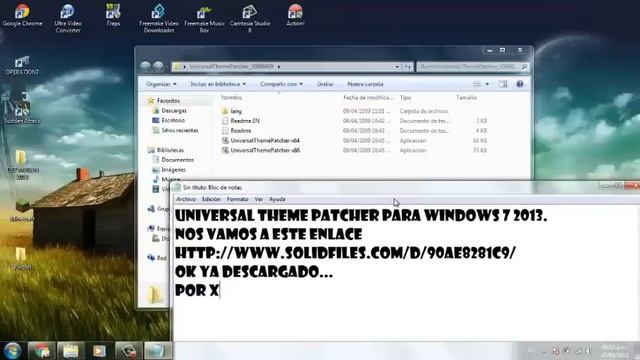The image size is (640, 360).
Task: Open the Google Chrome desktop shortcut
Action: (x=22, y=16)
